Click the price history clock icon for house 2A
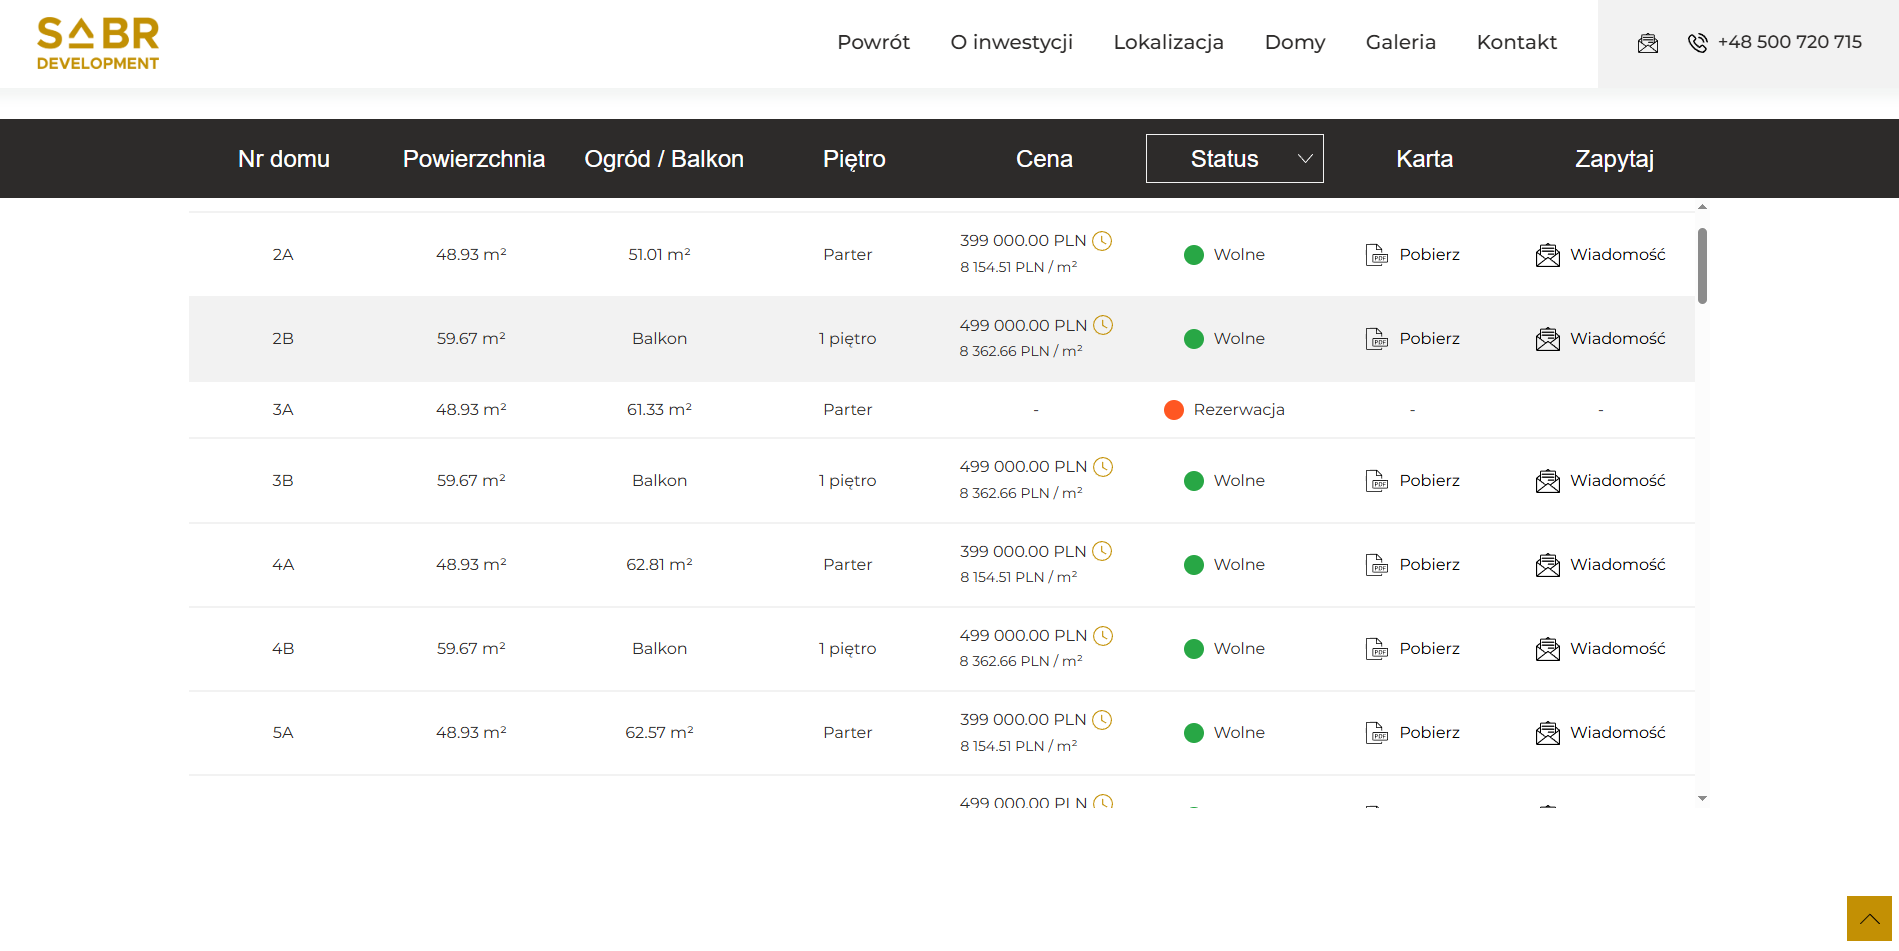Image resolution: width=1899 pixels, height=951 pixels. click(x=1102, y=241)
